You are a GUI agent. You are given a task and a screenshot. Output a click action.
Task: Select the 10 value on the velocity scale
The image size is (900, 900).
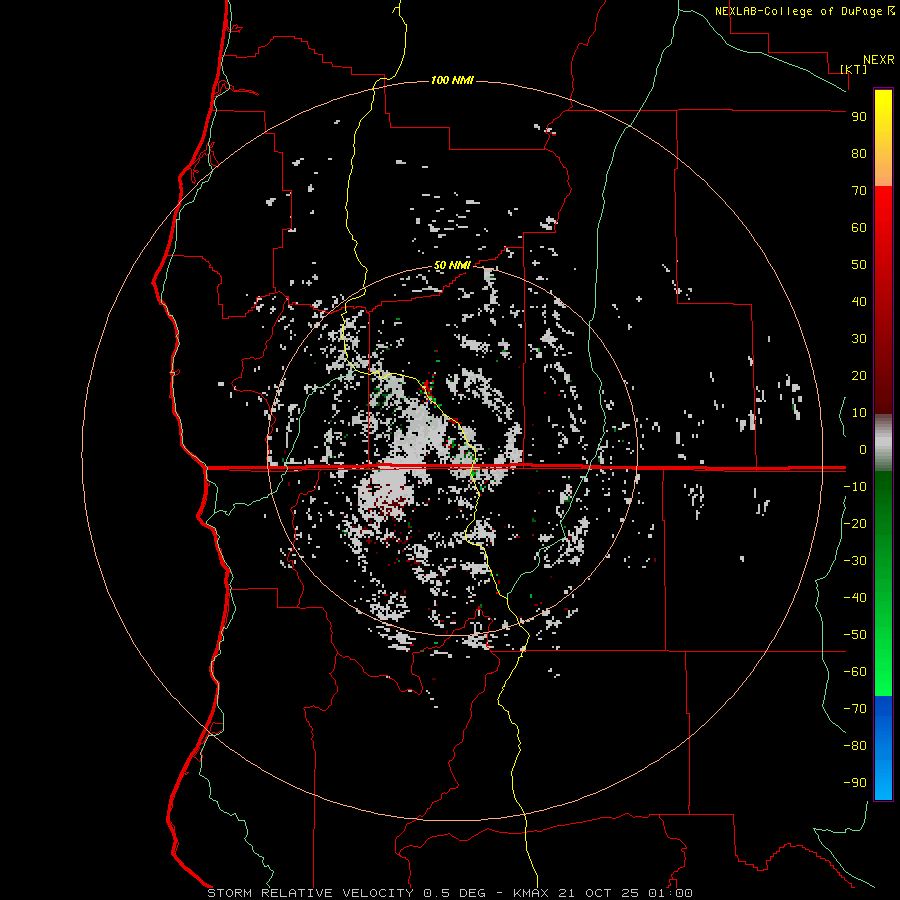[859, 413]
